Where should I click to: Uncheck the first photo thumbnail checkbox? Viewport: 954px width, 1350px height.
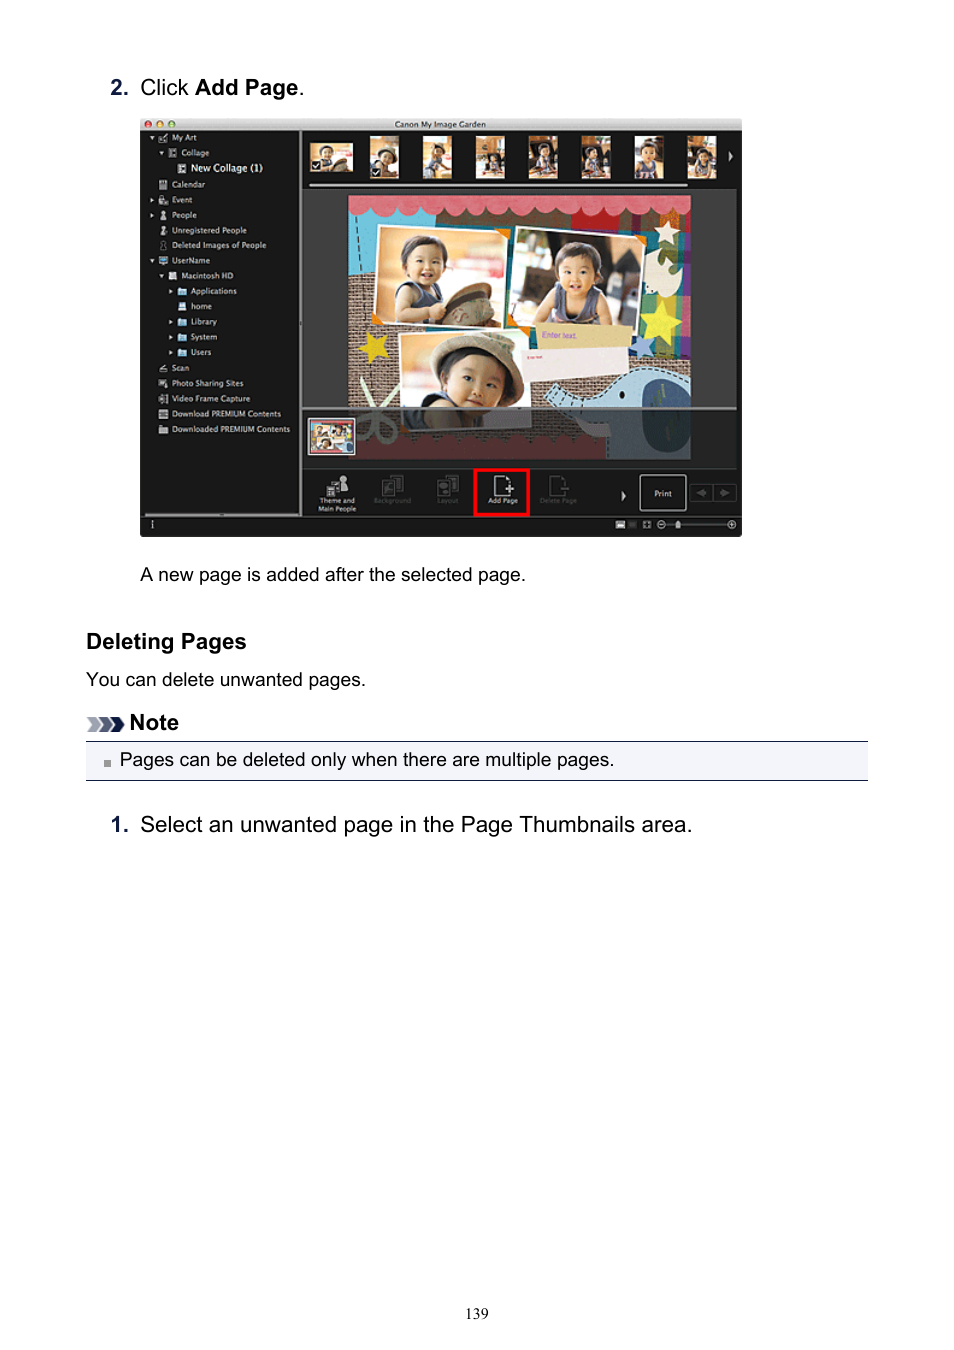(316, 166)
